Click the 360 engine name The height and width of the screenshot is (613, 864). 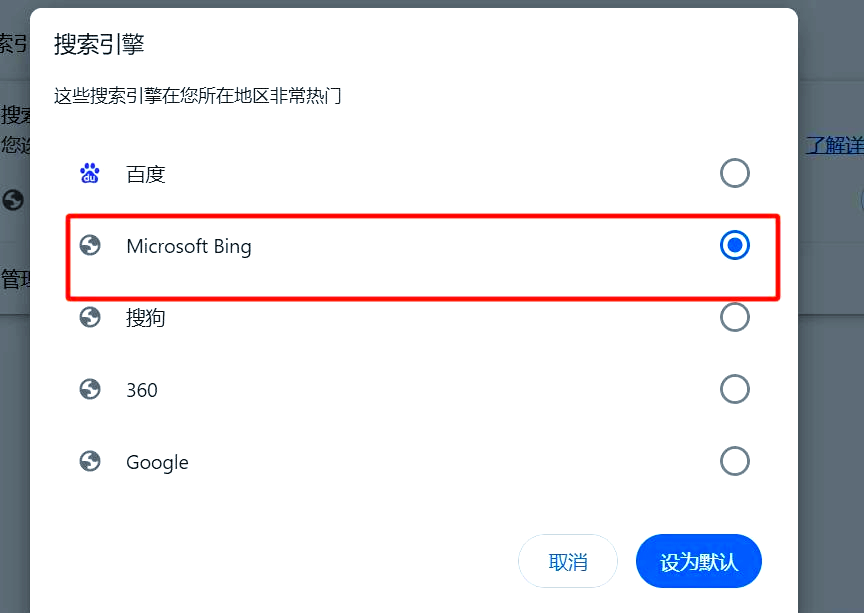click(142, 390)
